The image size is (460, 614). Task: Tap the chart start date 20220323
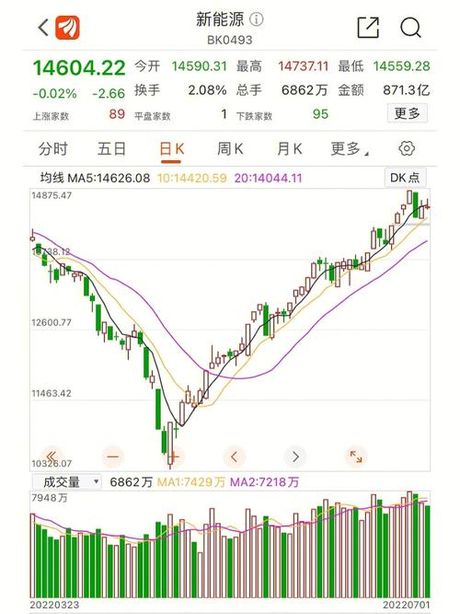point(54,605)
